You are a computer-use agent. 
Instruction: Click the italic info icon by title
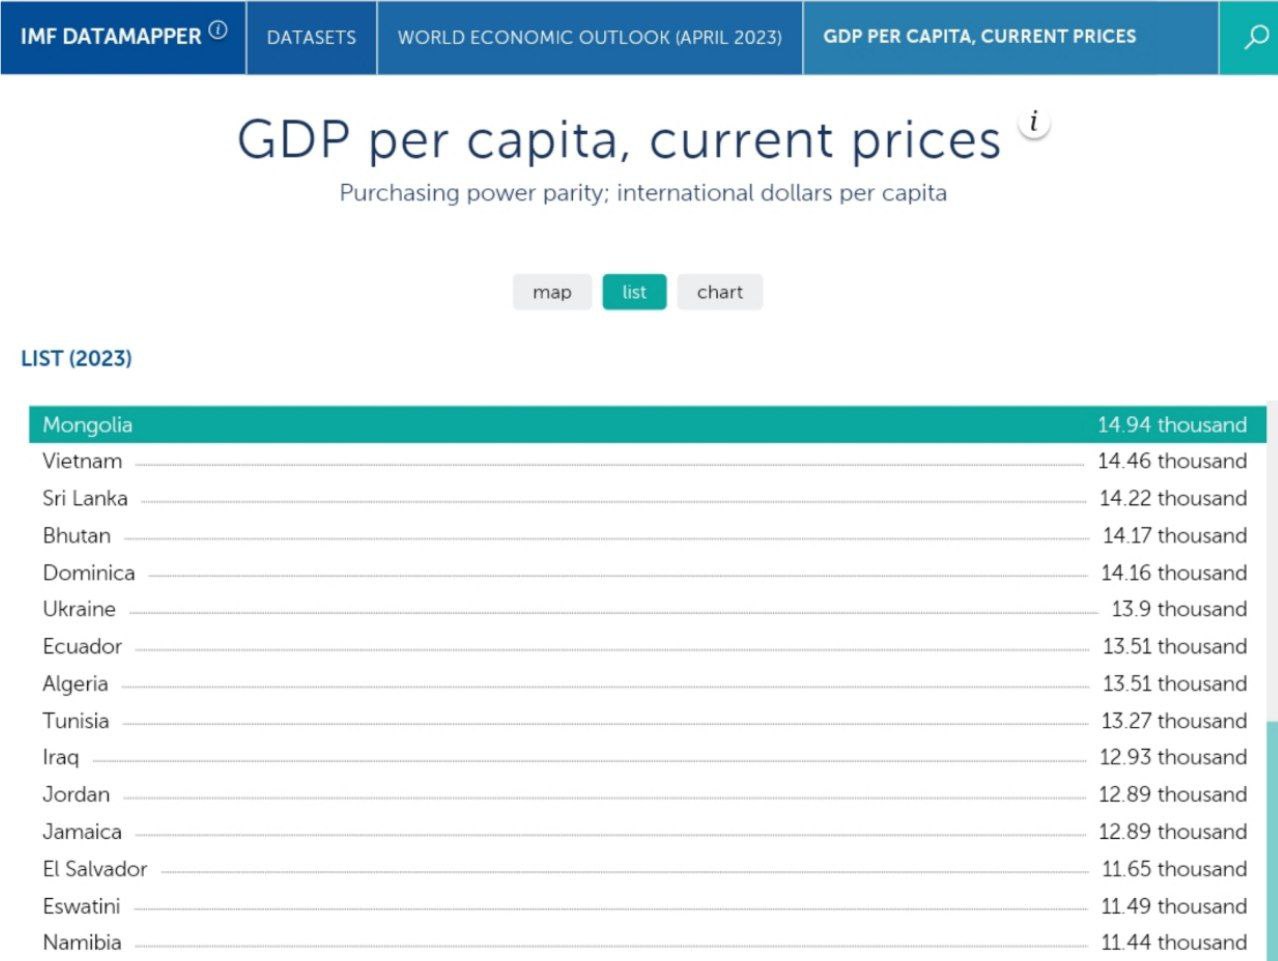coord(1034,123)
